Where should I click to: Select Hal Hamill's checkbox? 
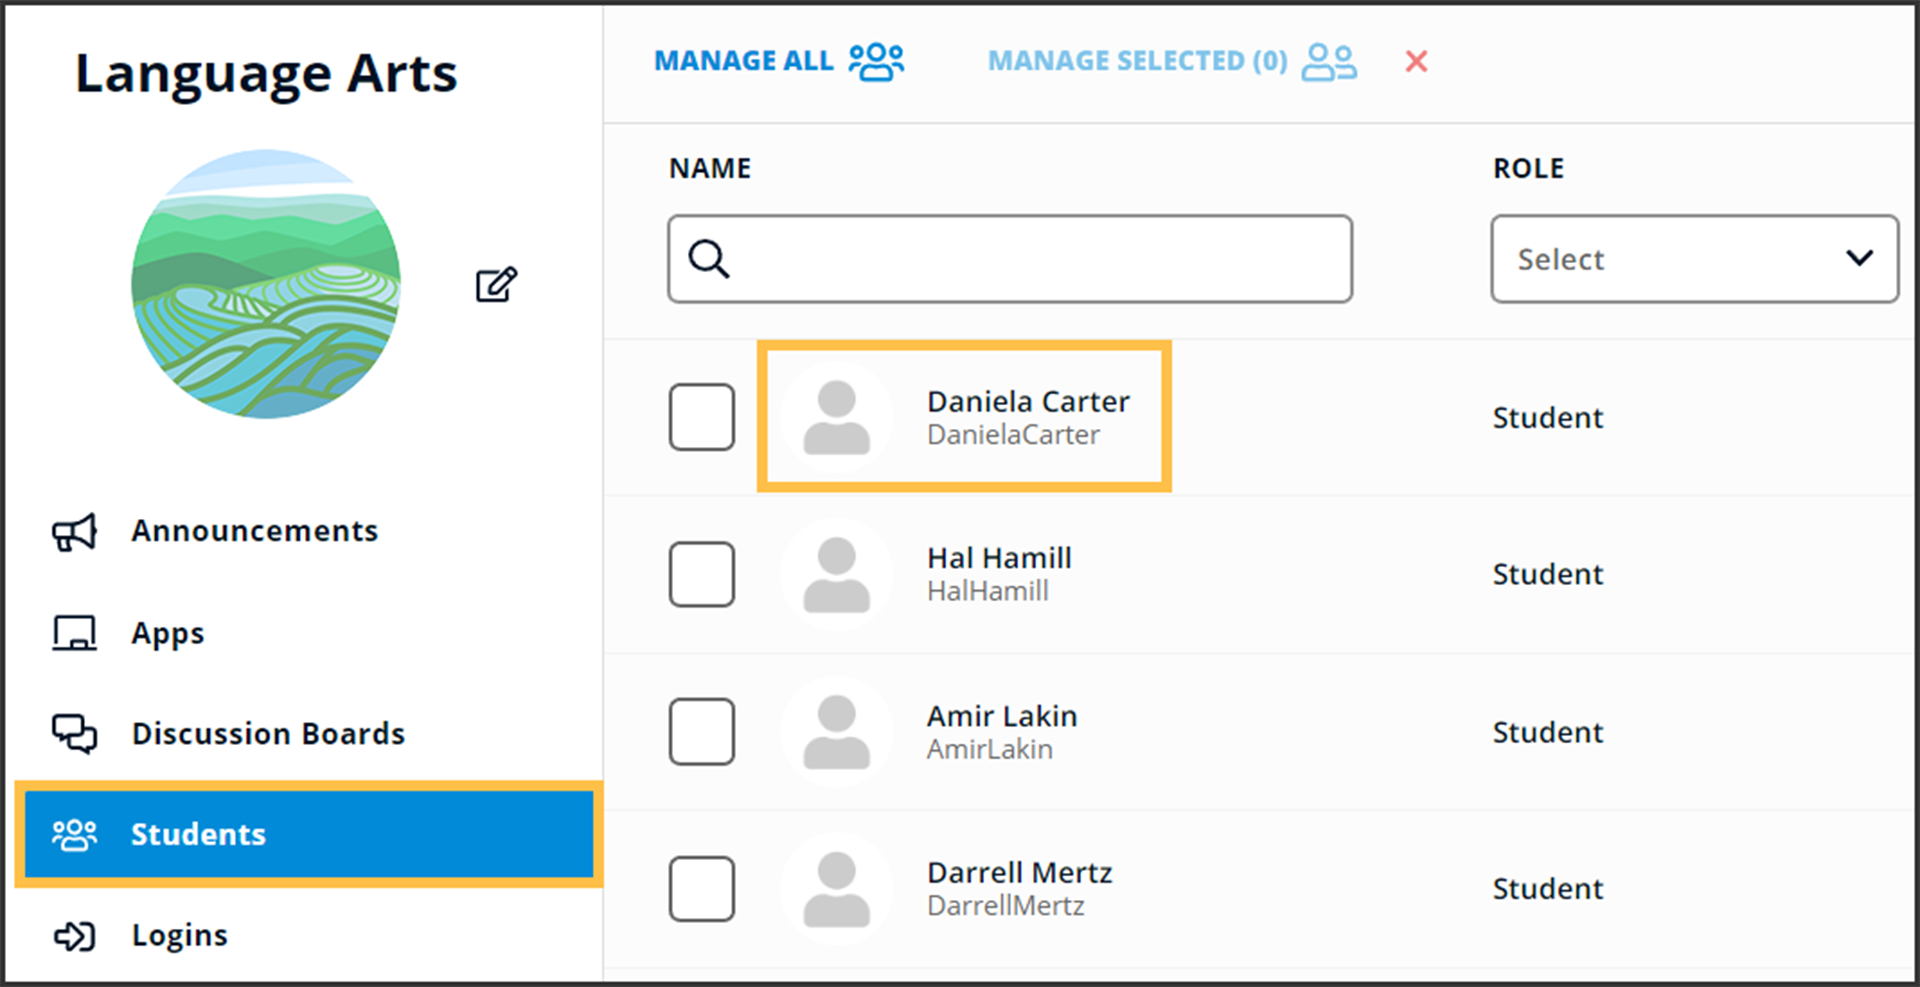[701, 574]
